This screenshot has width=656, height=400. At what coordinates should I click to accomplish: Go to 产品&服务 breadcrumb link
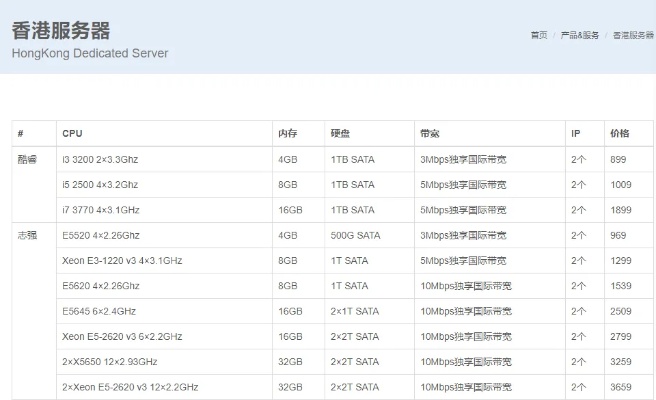click(x=579, y=35)
